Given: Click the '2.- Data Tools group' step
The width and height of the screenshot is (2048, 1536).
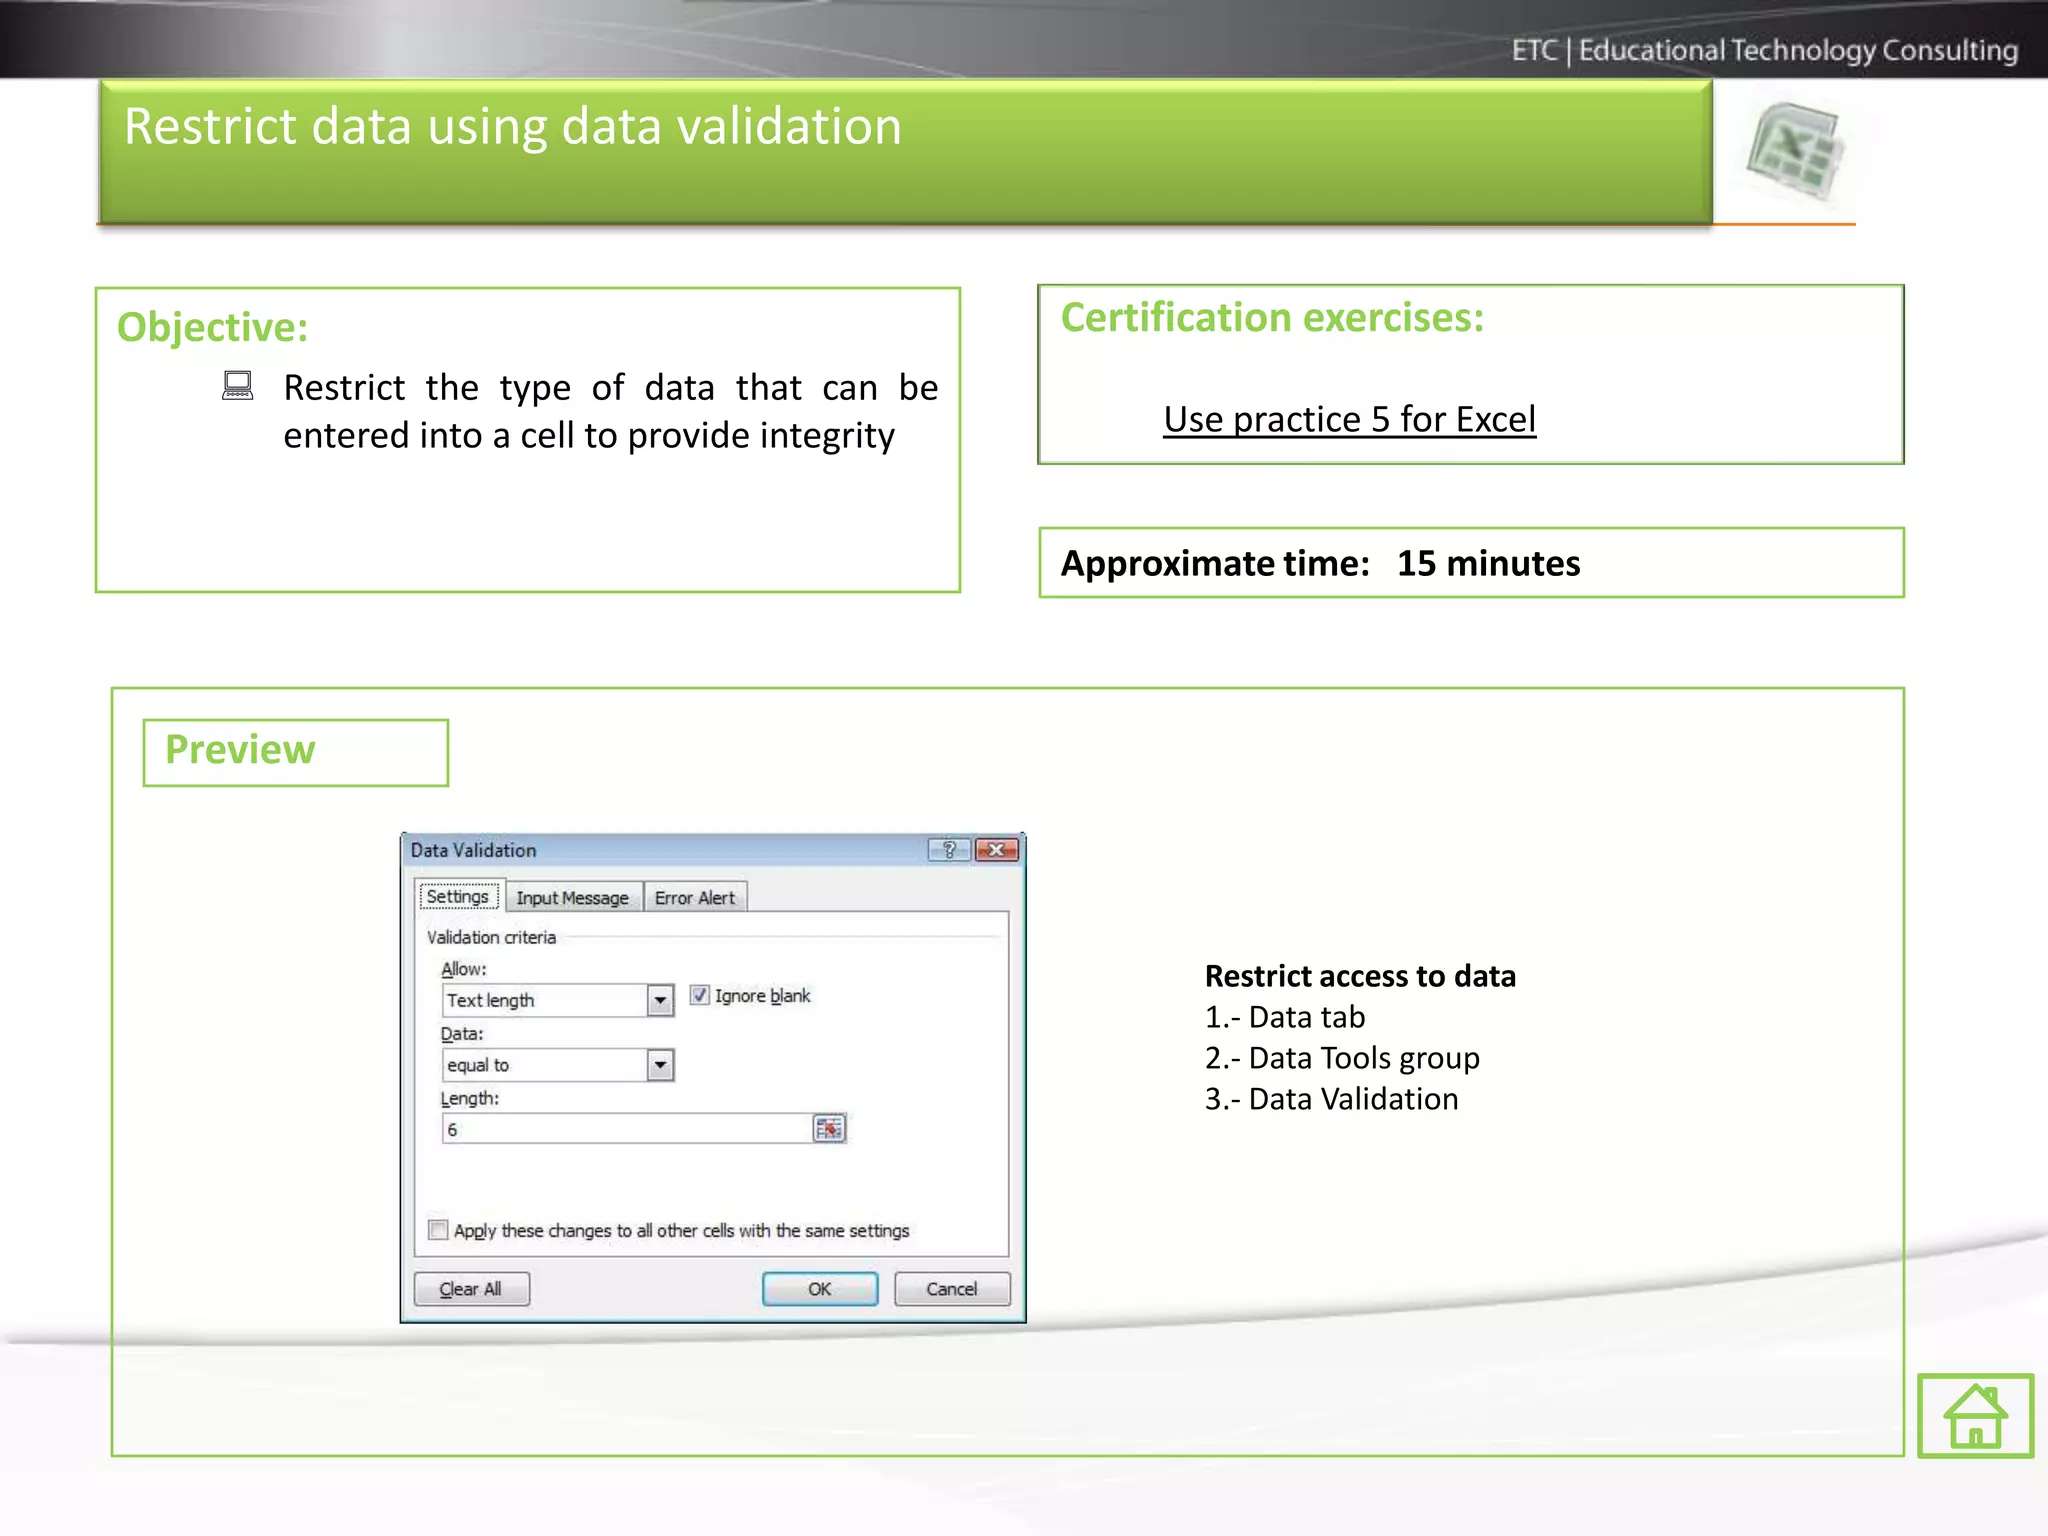Looking at the screenshot, I should (x=1342, y=1058).
